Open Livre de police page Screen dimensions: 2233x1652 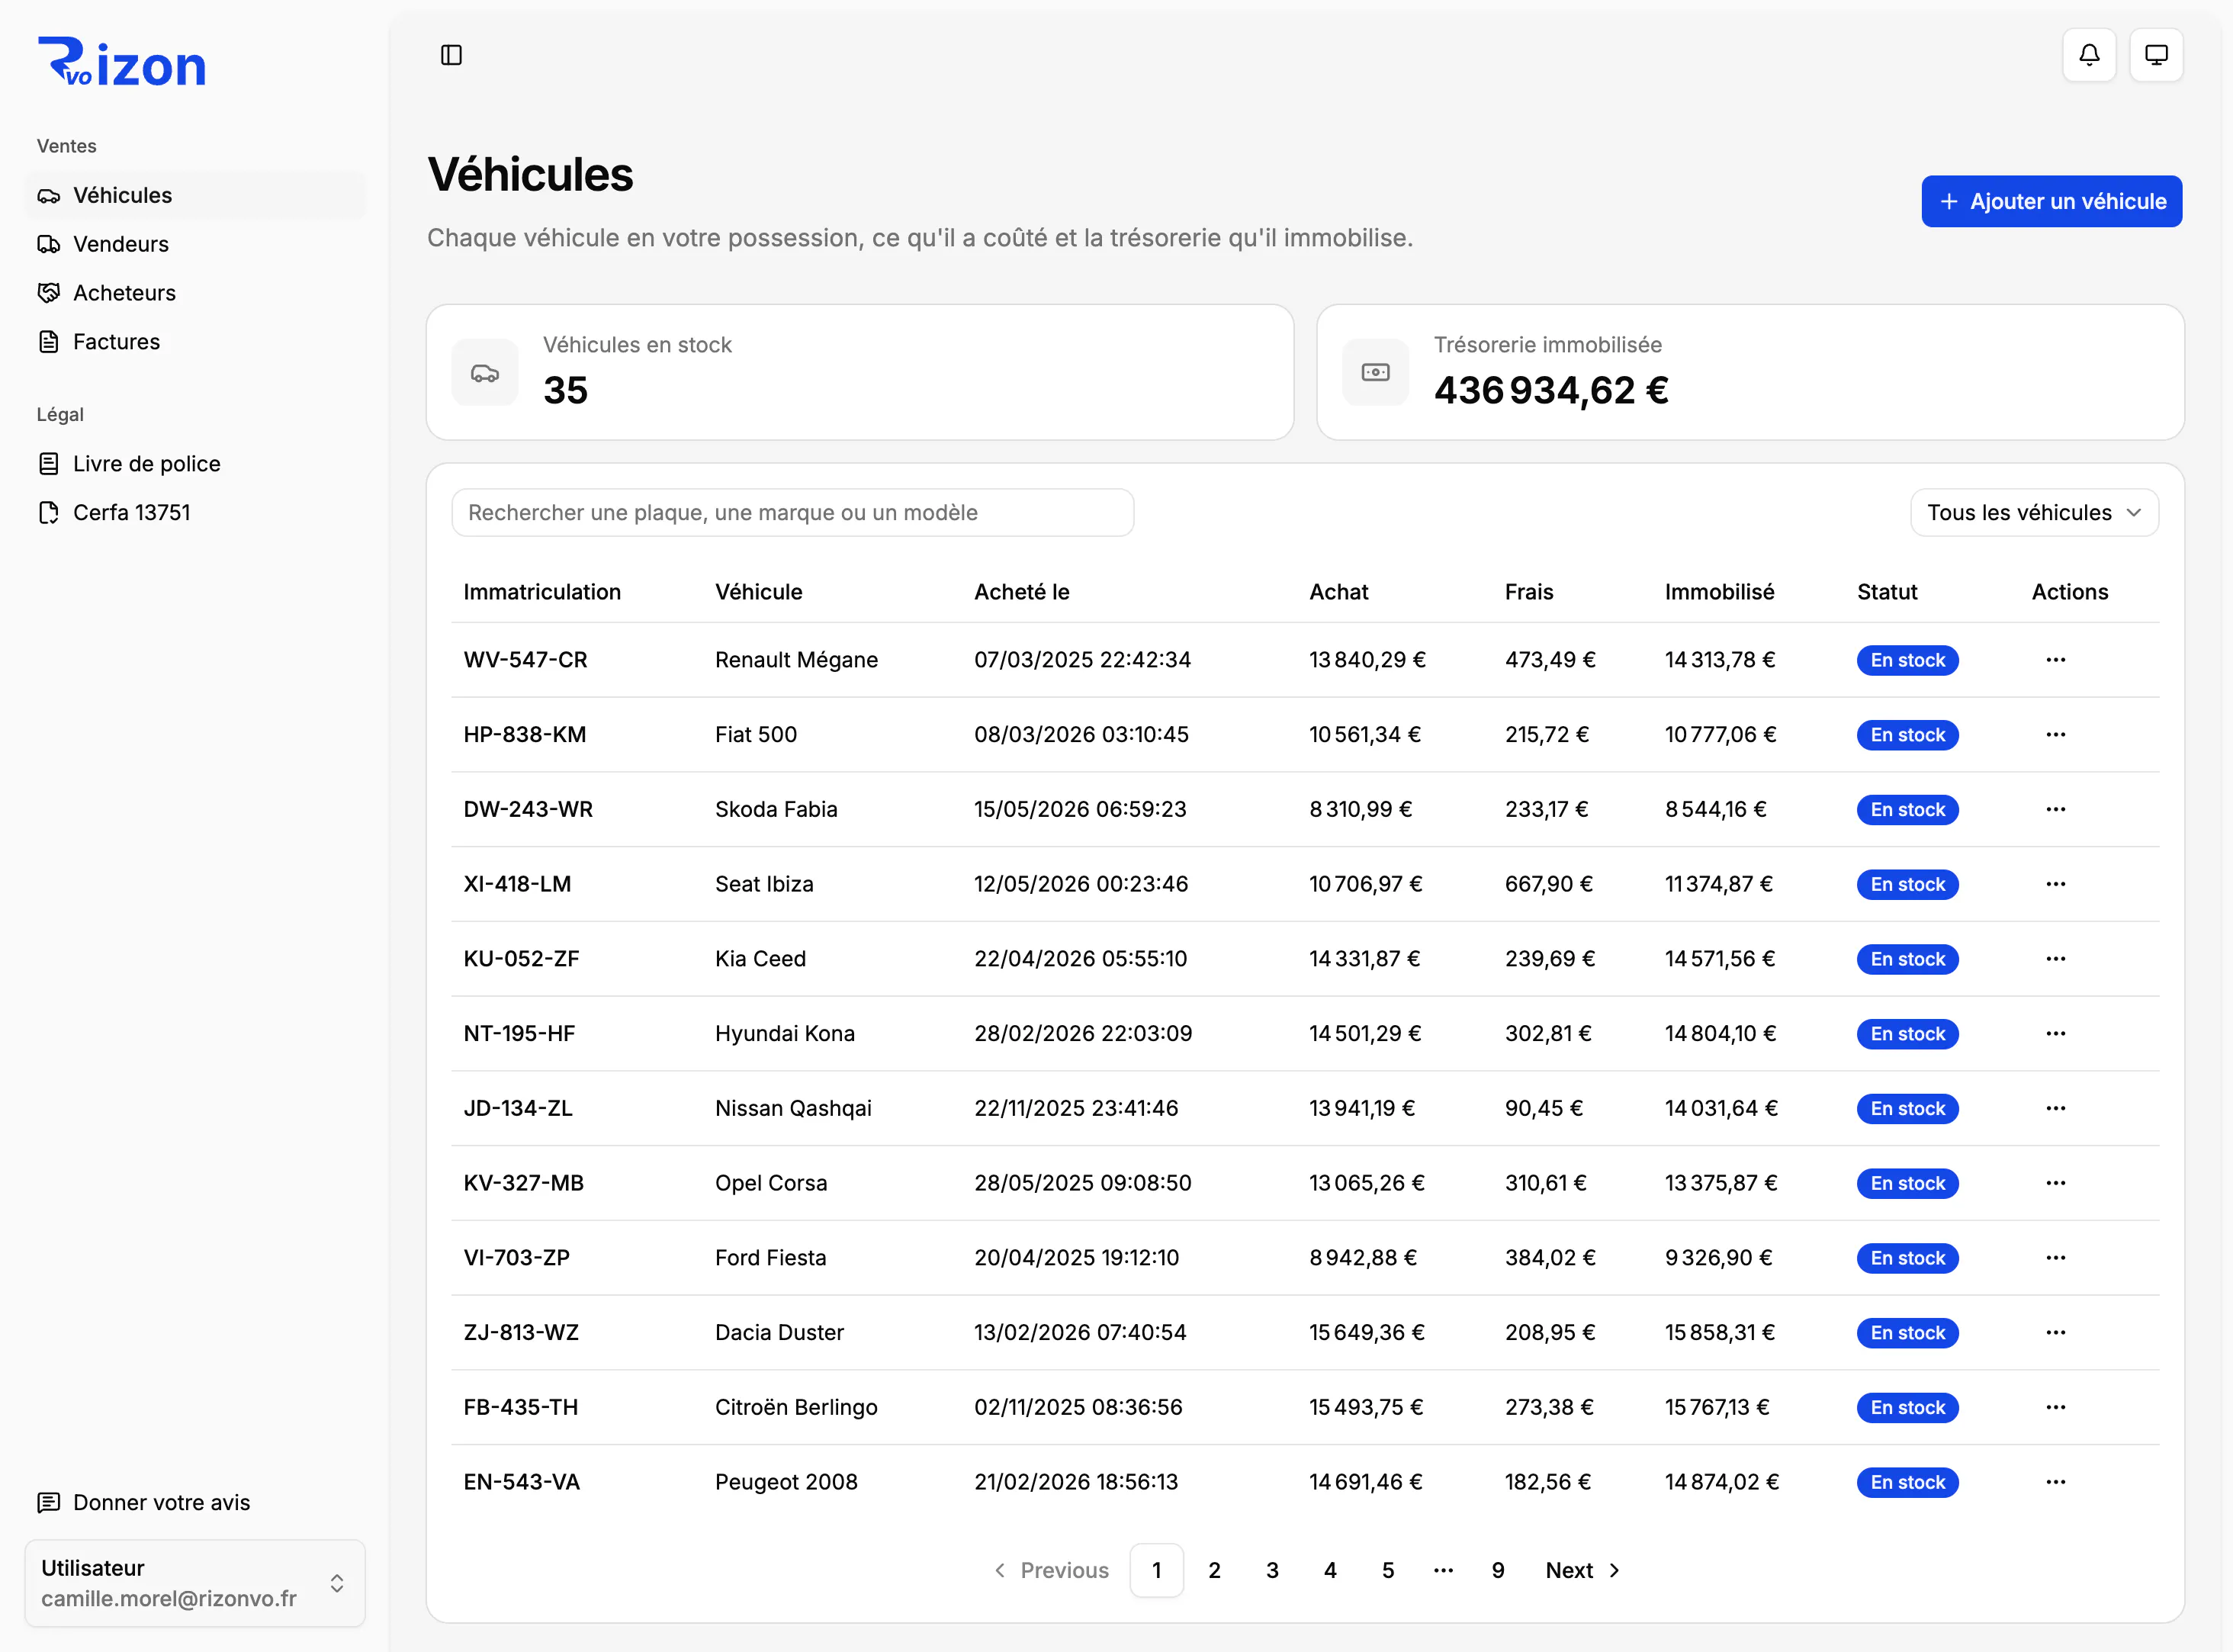pyautogui.click(x=195, y=464)
